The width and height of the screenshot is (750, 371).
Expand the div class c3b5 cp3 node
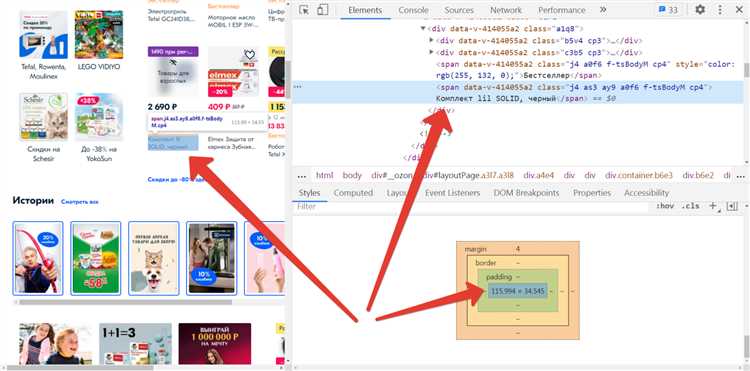[x=431, y=52]
